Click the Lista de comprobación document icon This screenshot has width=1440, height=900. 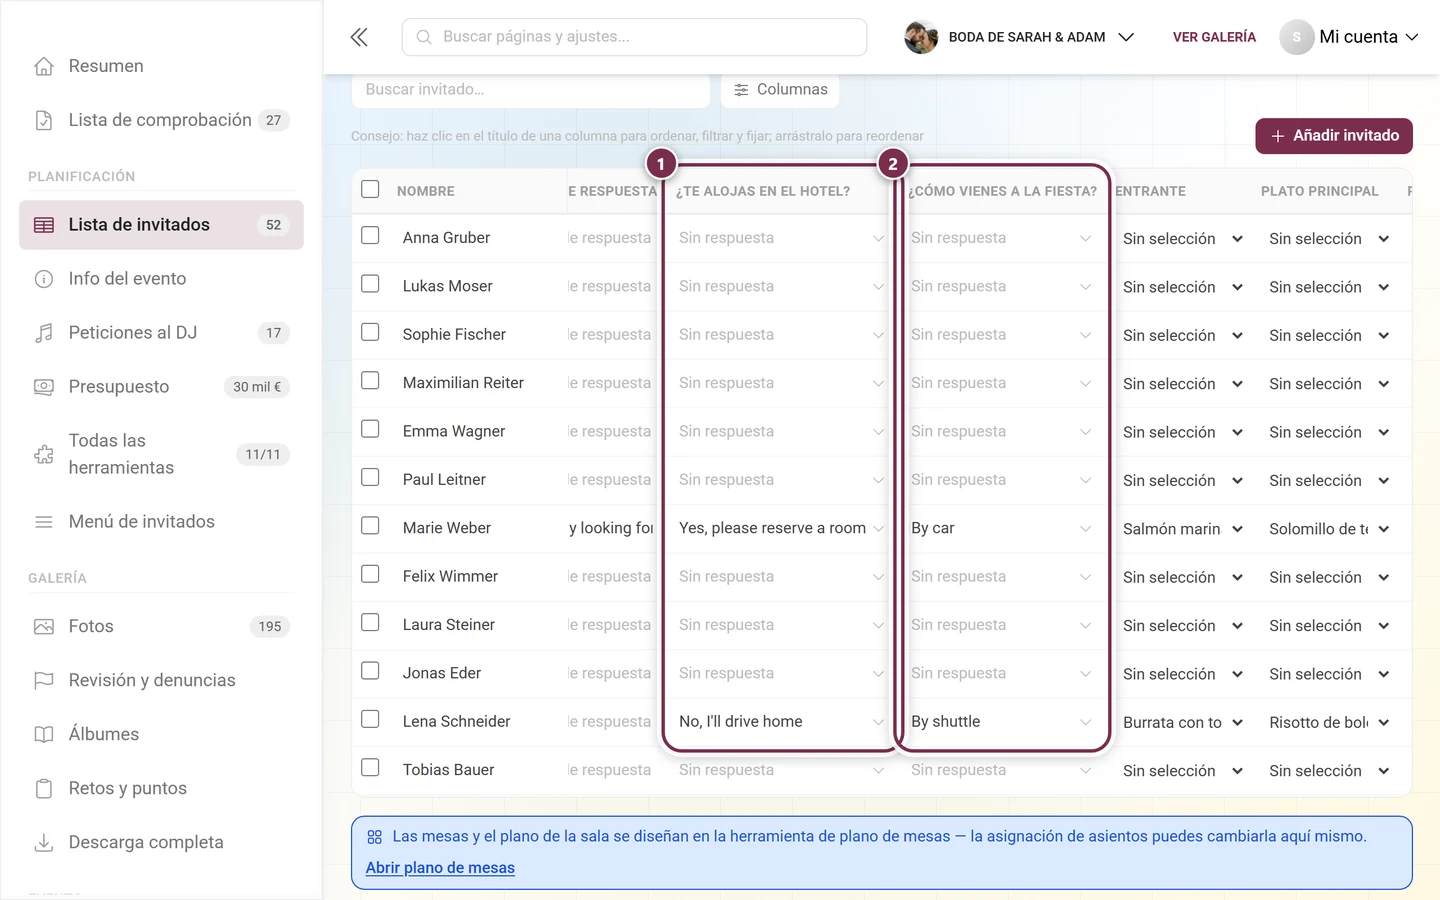coord(44,120)
